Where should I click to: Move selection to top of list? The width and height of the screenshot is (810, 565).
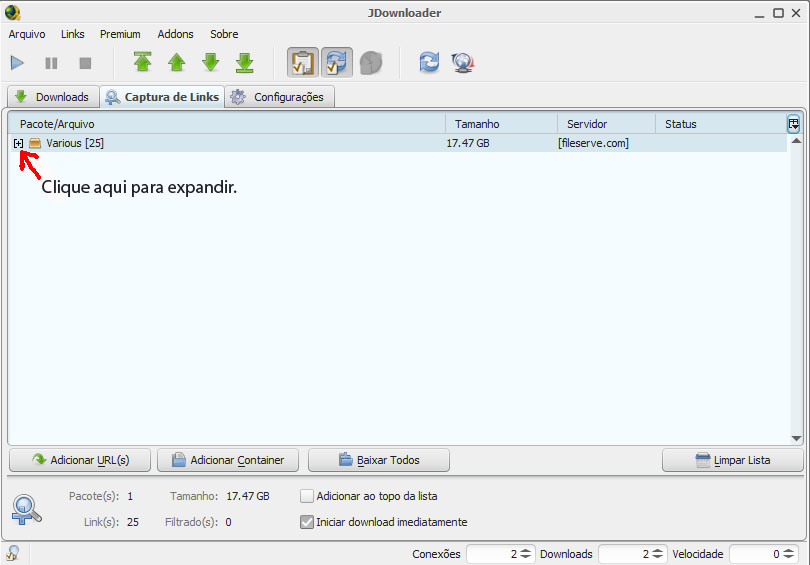(x=142, y=62)
